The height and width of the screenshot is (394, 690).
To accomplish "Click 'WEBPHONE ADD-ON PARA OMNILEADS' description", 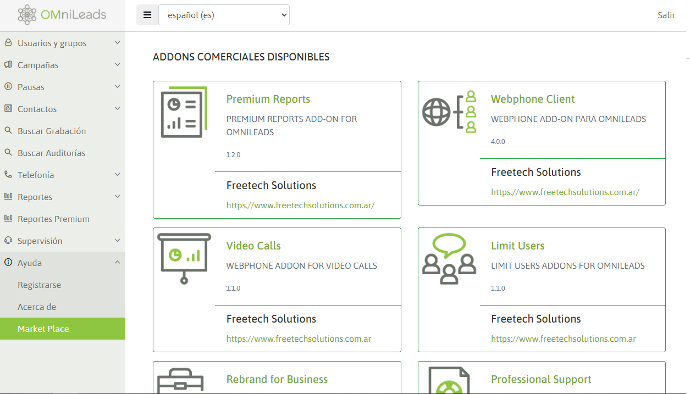I will point(569,119).
